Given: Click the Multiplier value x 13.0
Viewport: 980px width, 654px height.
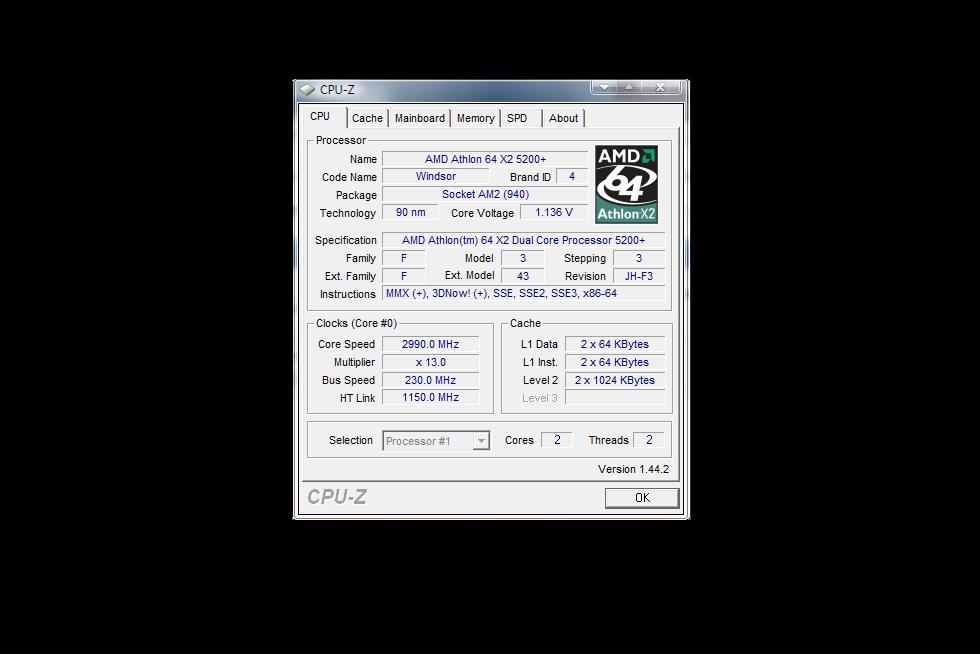Looking at the screenshot, I should [x=431, y=362].
